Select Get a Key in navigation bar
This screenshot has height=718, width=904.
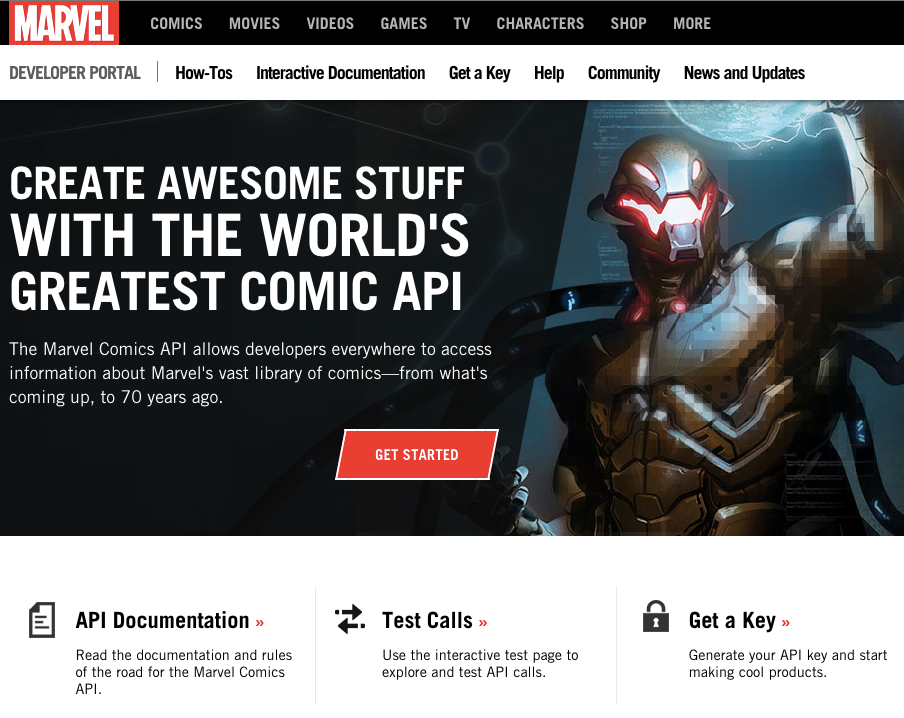(x=480, y=73)
